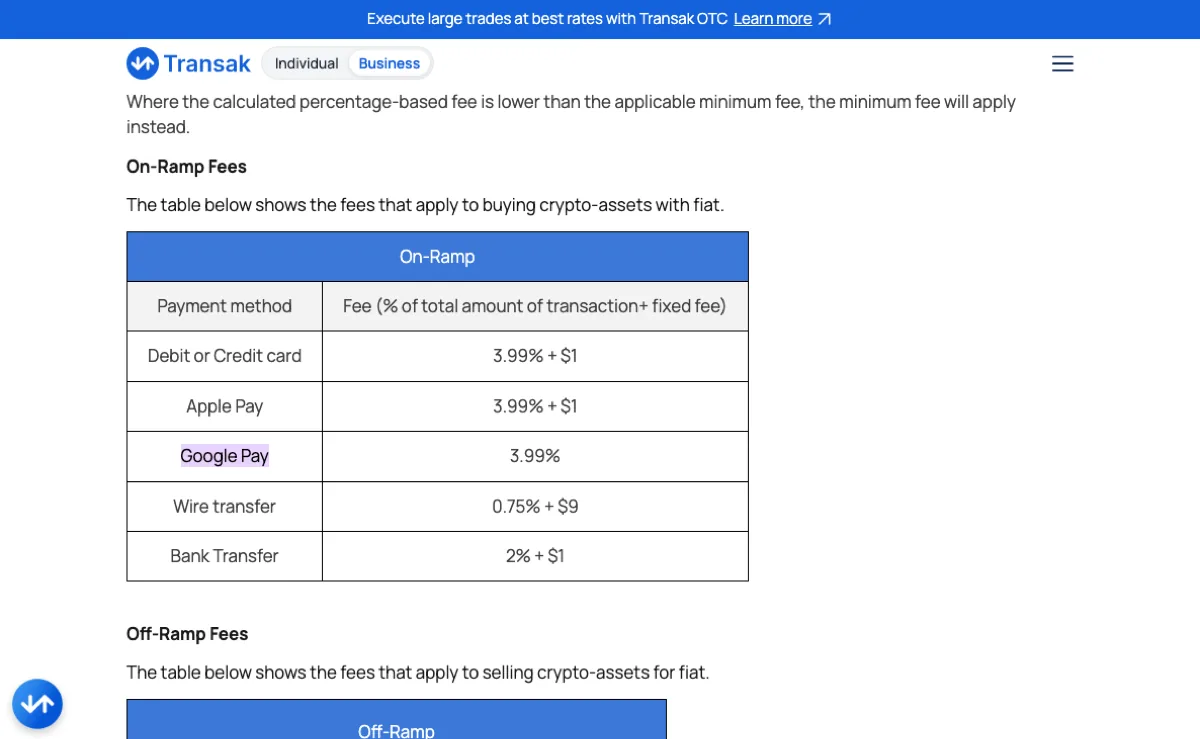Open the Learn more banner link
1200x739 pixels.
[772, 19]
